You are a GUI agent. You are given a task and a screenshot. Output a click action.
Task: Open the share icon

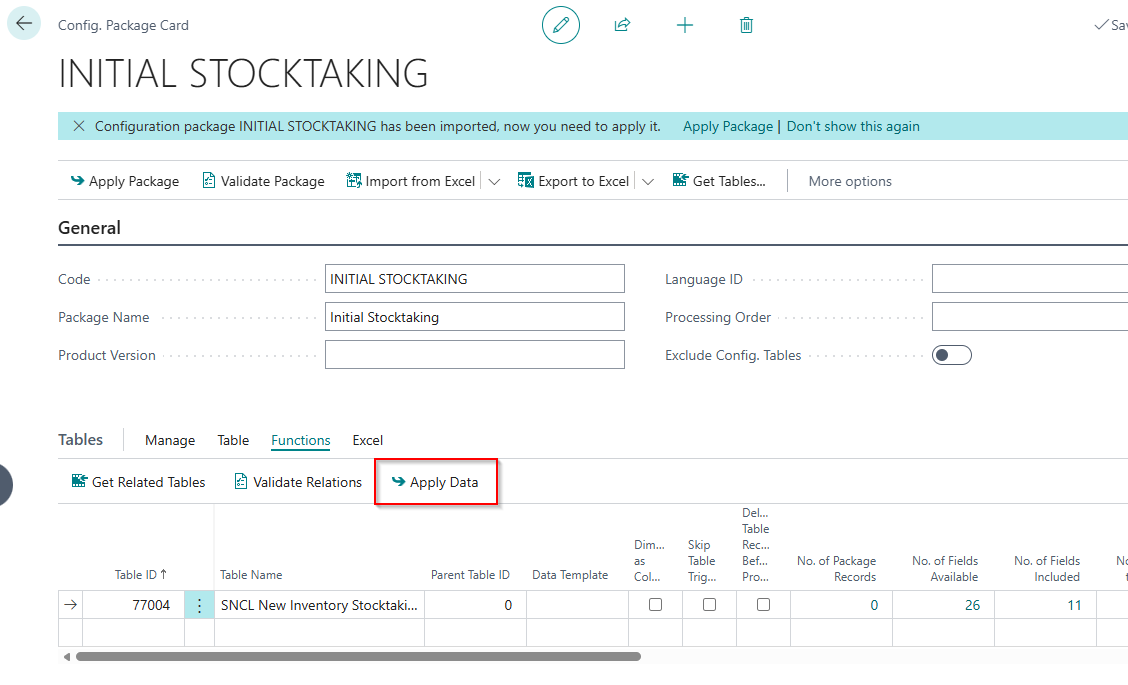[x=622, y=25]
